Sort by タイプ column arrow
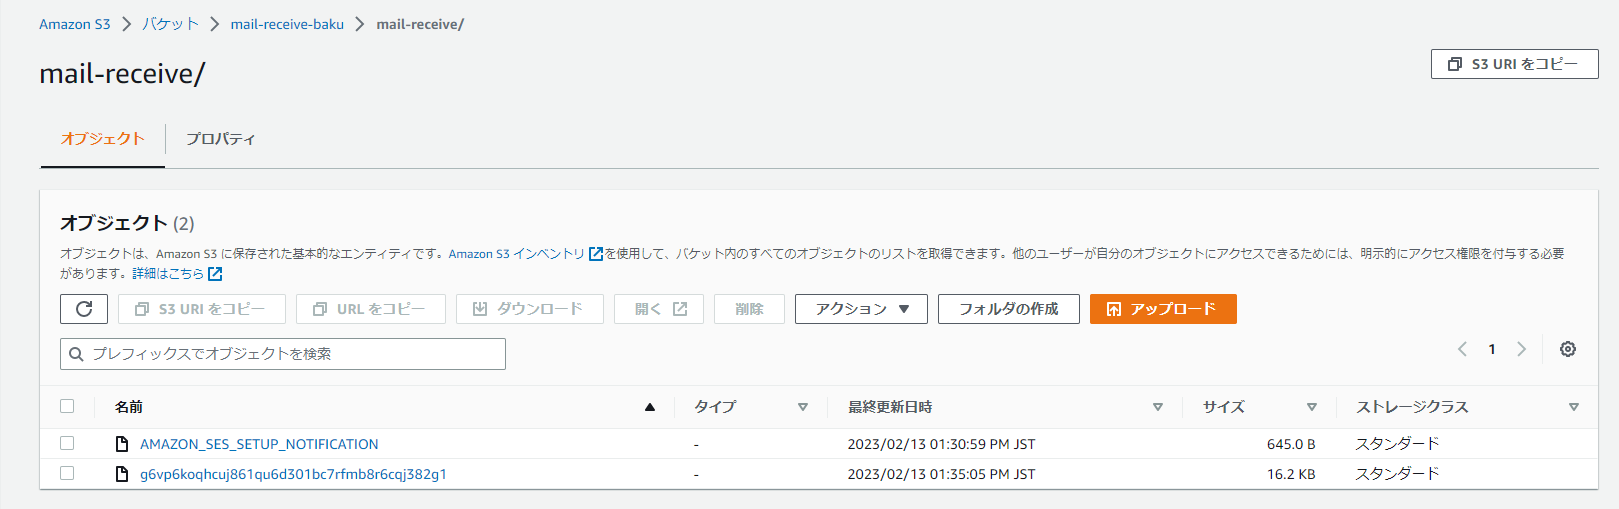Image resolution: width=1619 pixels, height=509 pixels. (803, 407)
